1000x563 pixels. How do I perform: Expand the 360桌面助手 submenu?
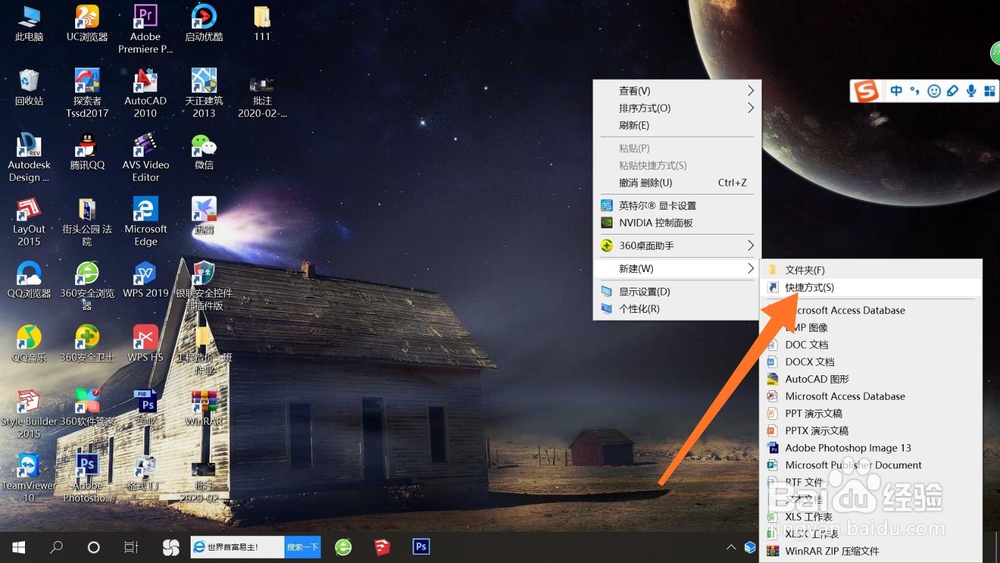pyautogui.click(x=677, y=245)
